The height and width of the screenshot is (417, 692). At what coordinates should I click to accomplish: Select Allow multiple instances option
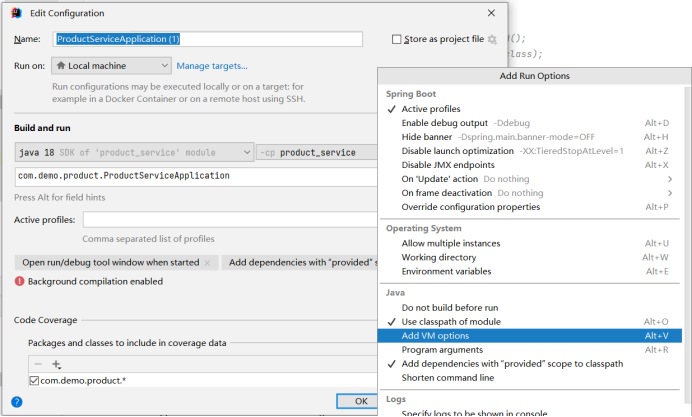point(530,244)
